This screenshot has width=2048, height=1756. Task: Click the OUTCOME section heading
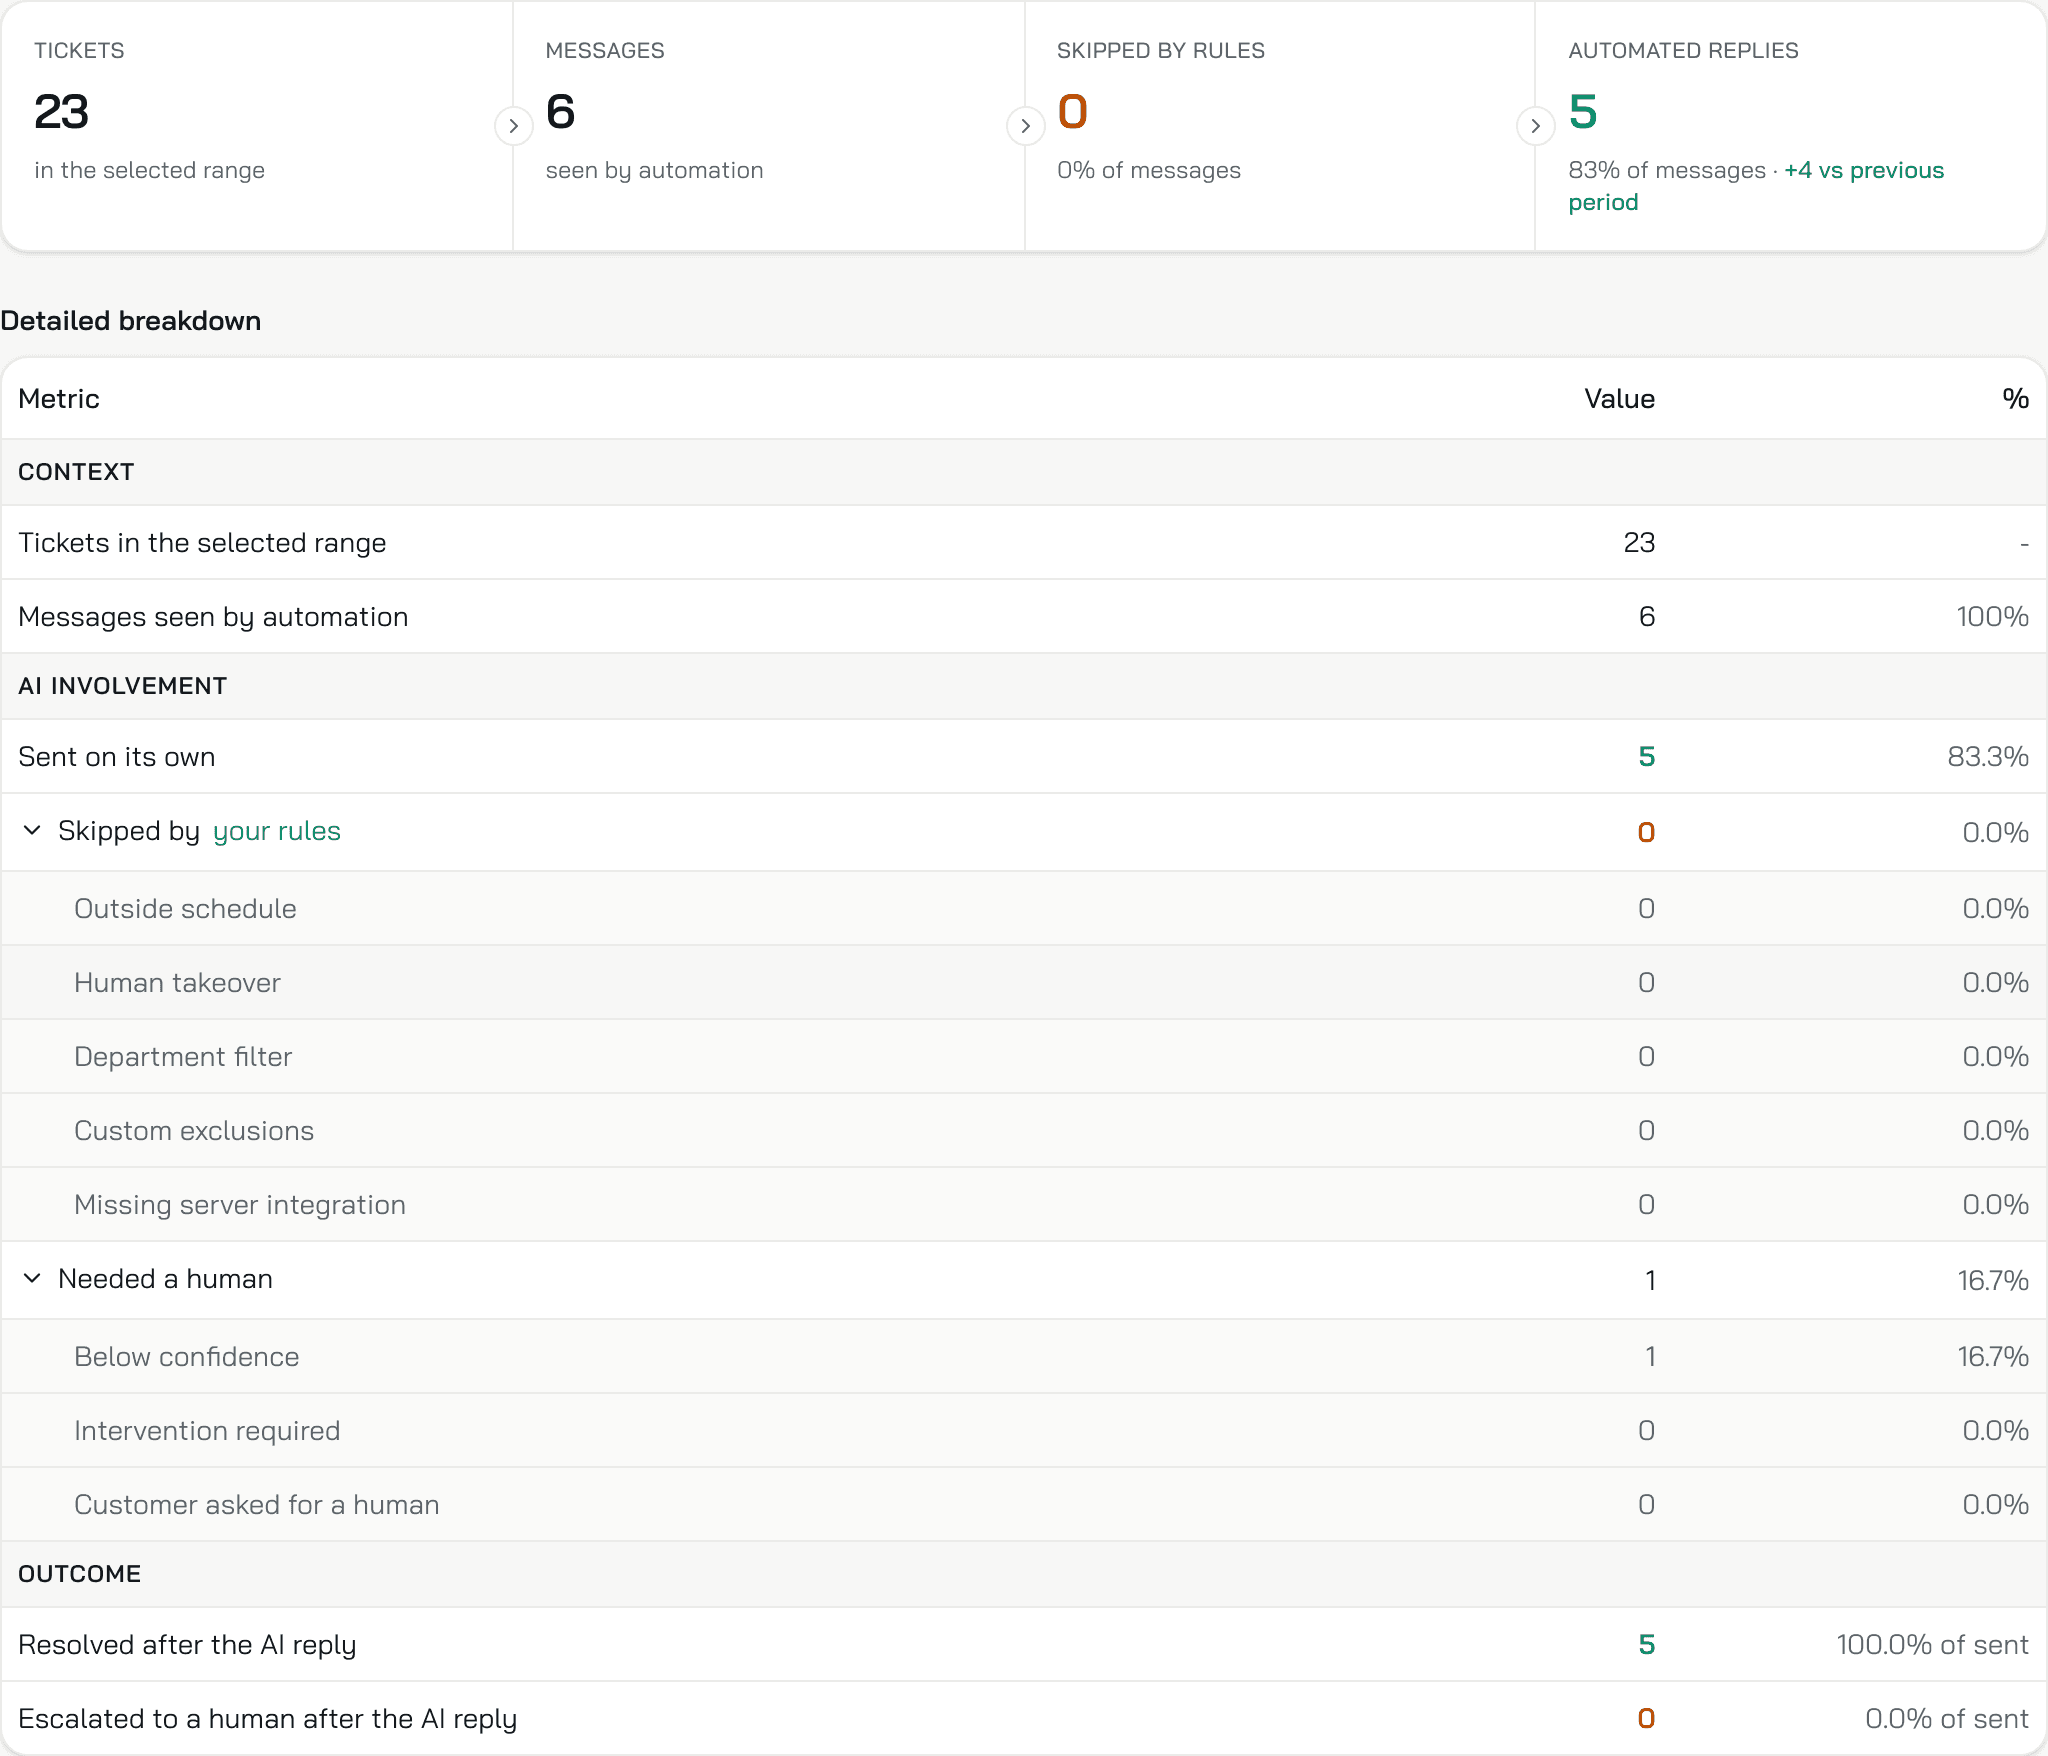click(80, 1574)
